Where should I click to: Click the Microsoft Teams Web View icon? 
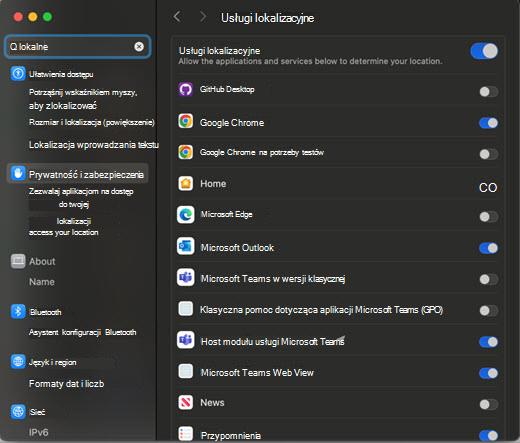point(186,371)
